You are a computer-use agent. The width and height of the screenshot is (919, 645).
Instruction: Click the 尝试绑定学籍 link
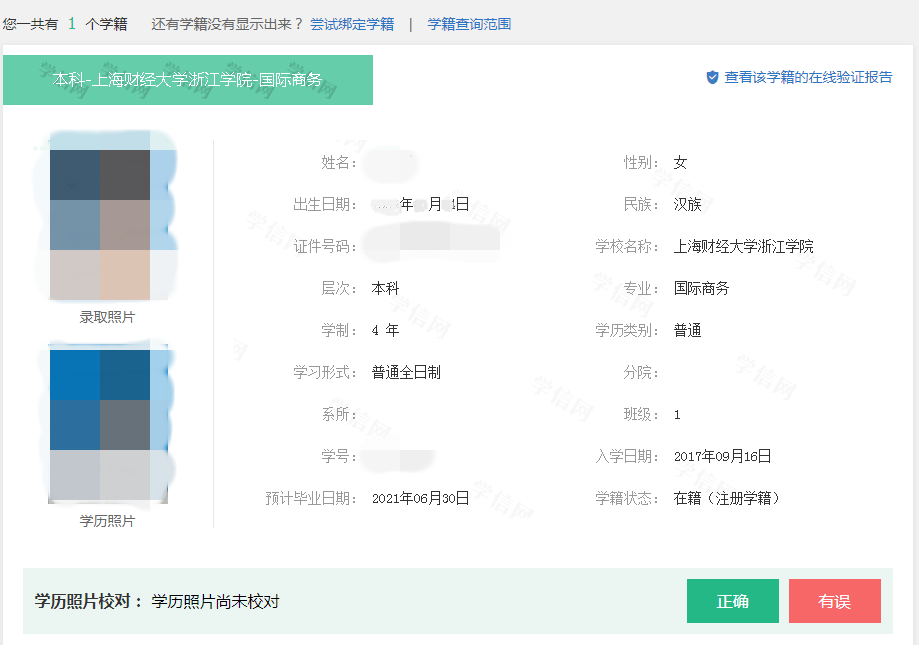click(351, 24)
